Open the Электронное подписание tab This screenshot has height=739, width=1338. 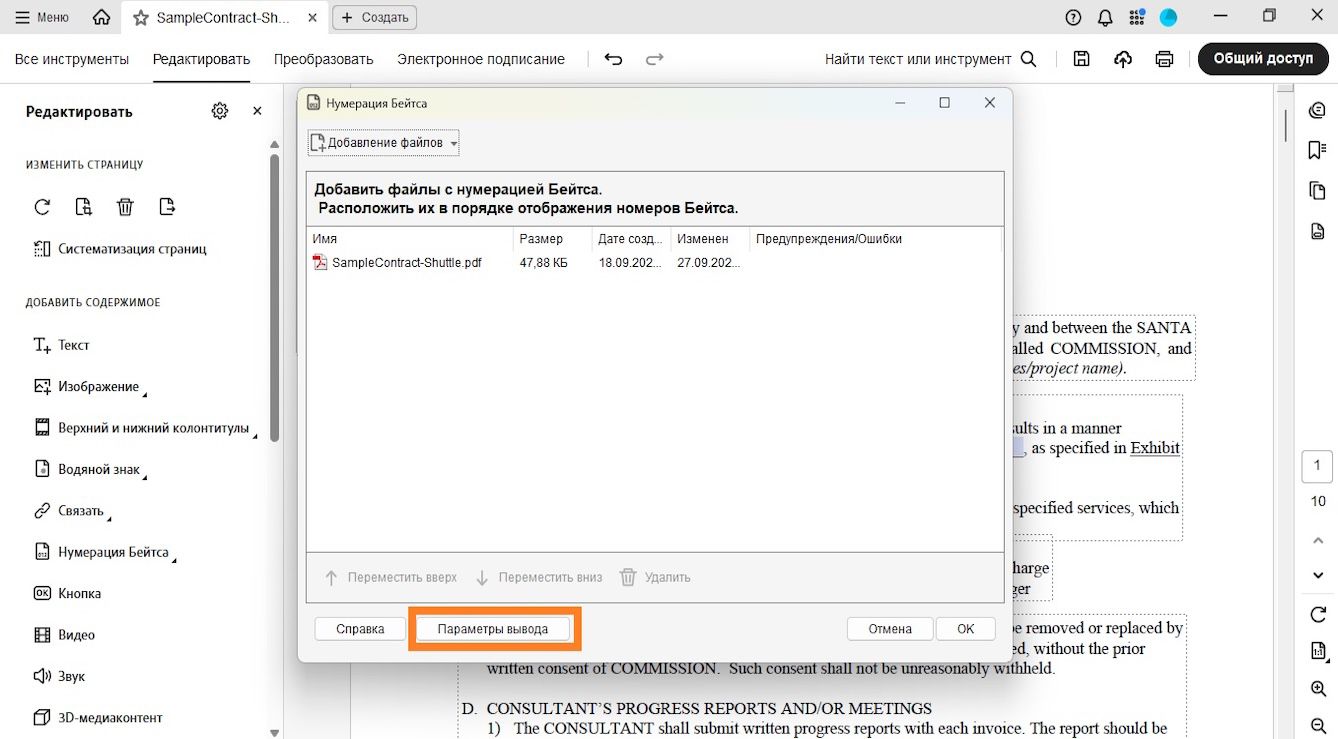[481, 59]
